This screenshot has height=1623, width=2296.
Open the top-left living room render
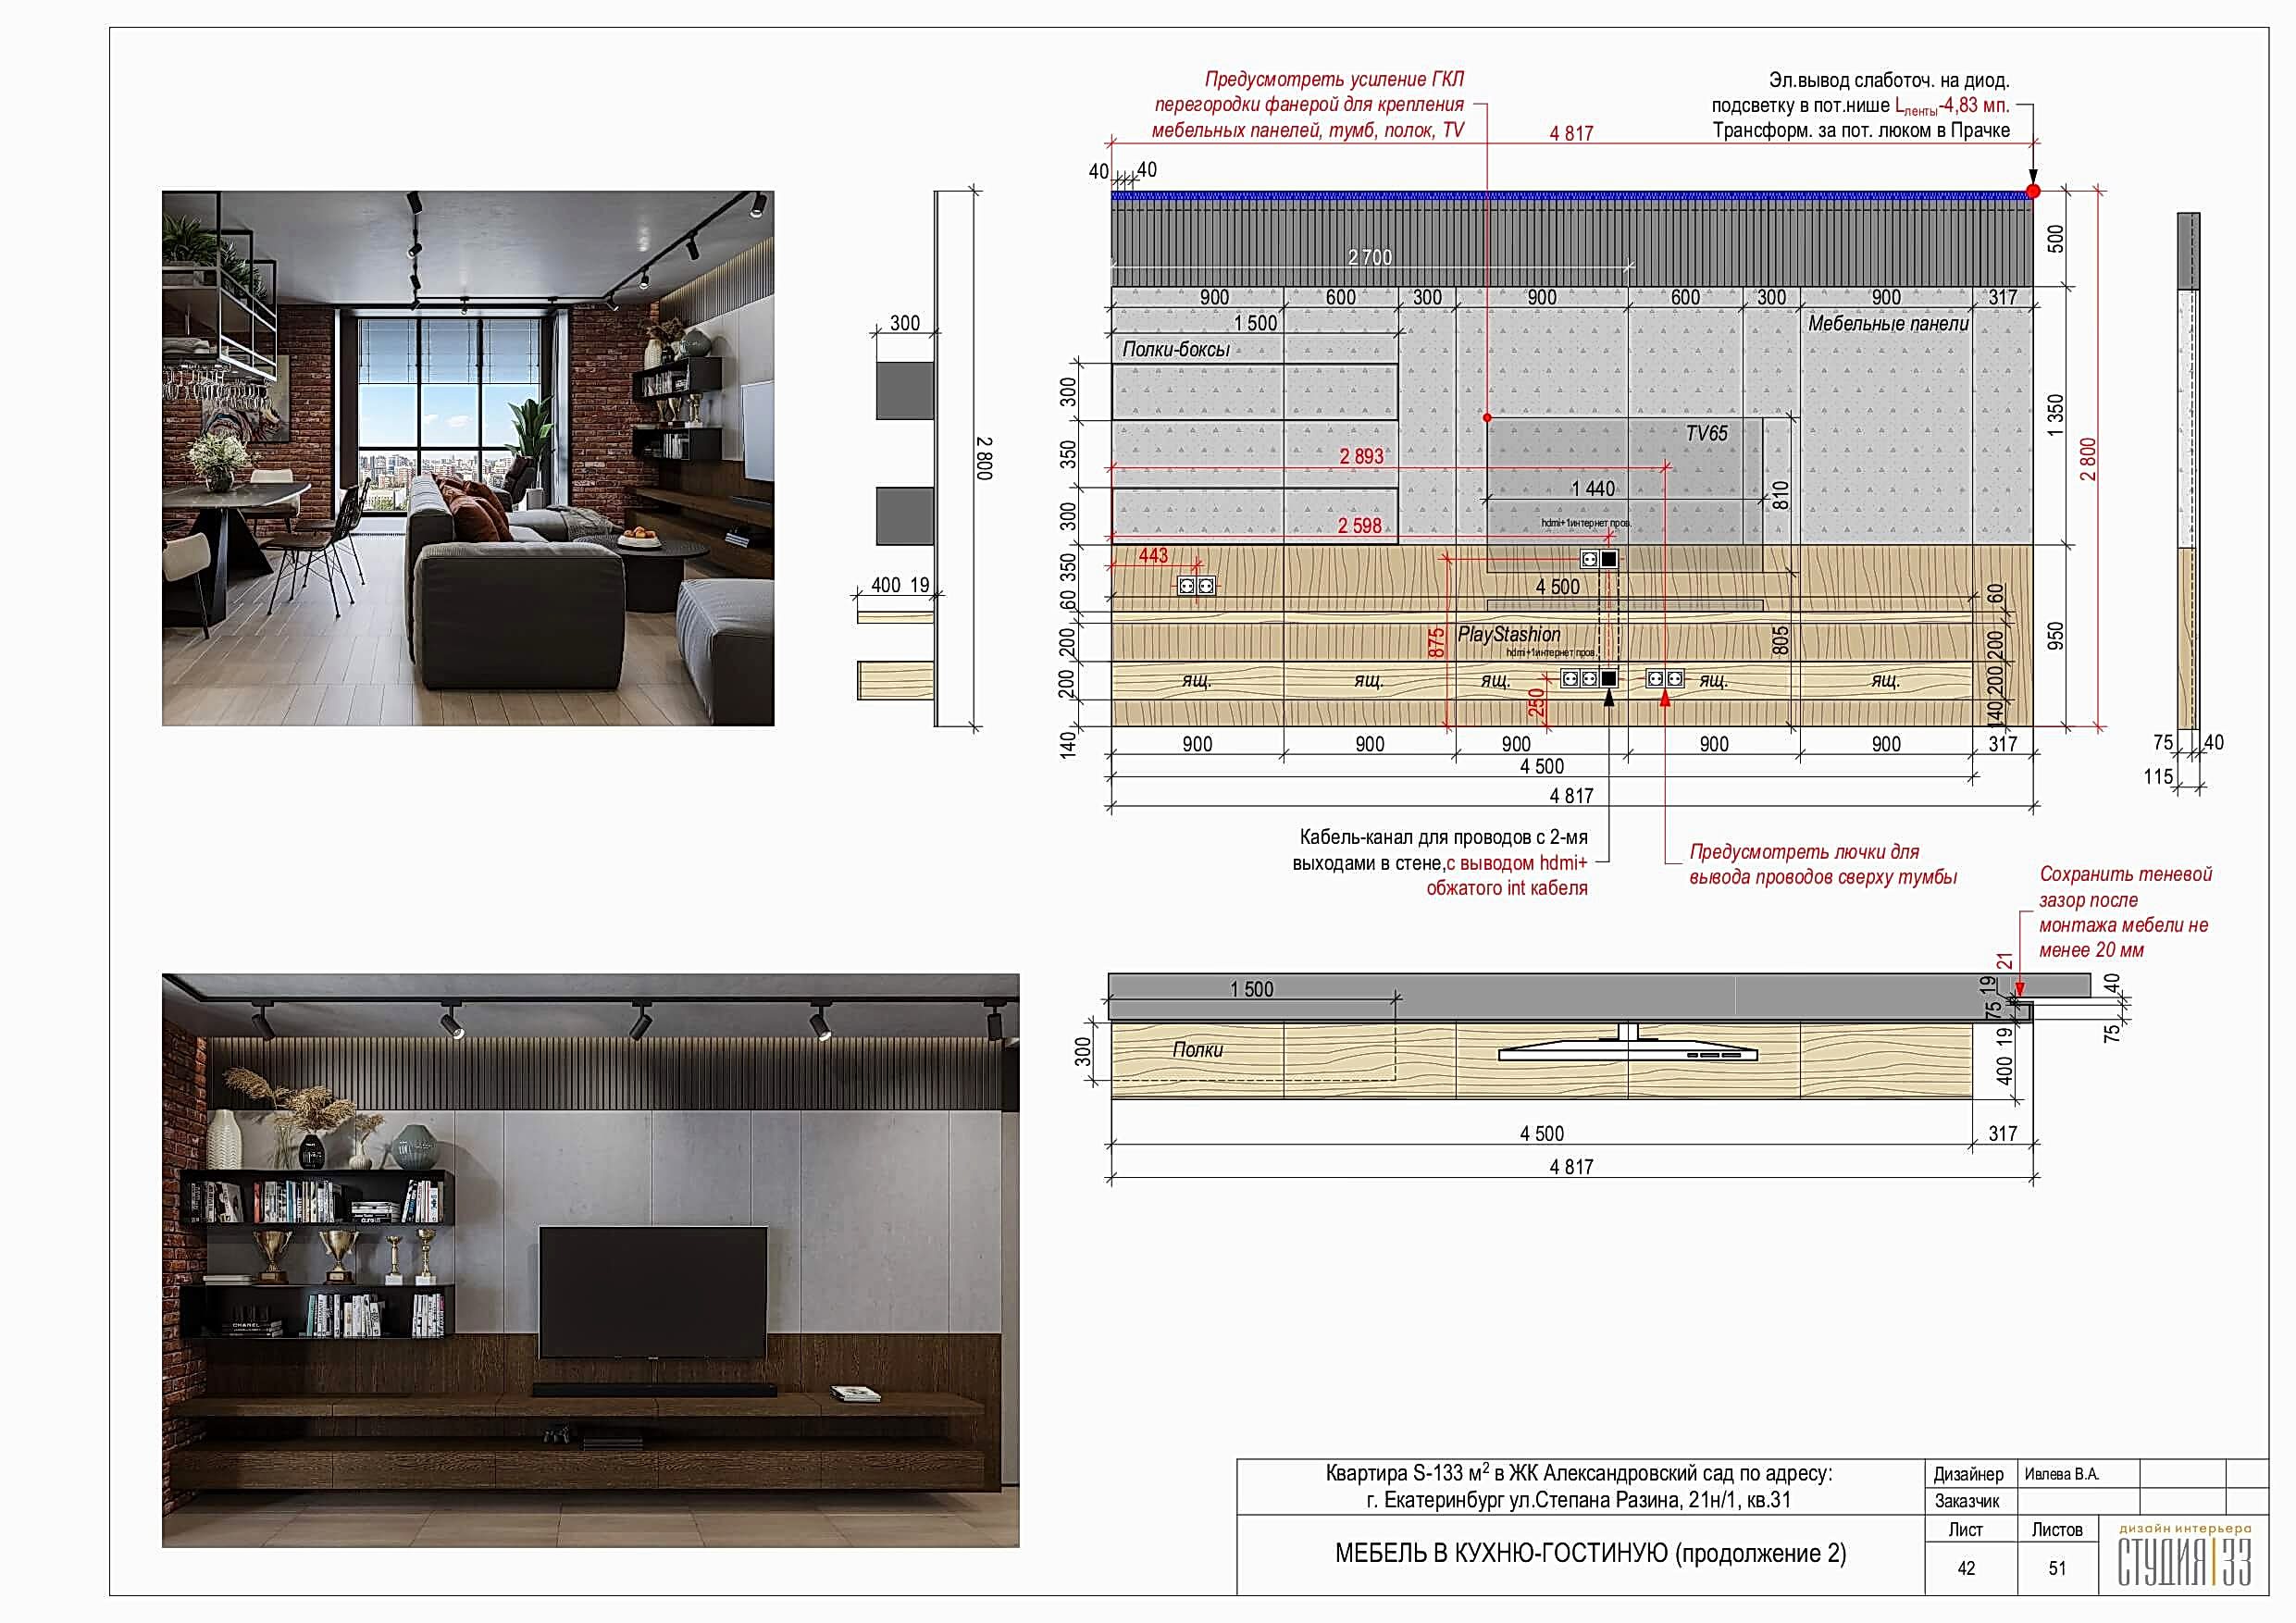[468, 458]
